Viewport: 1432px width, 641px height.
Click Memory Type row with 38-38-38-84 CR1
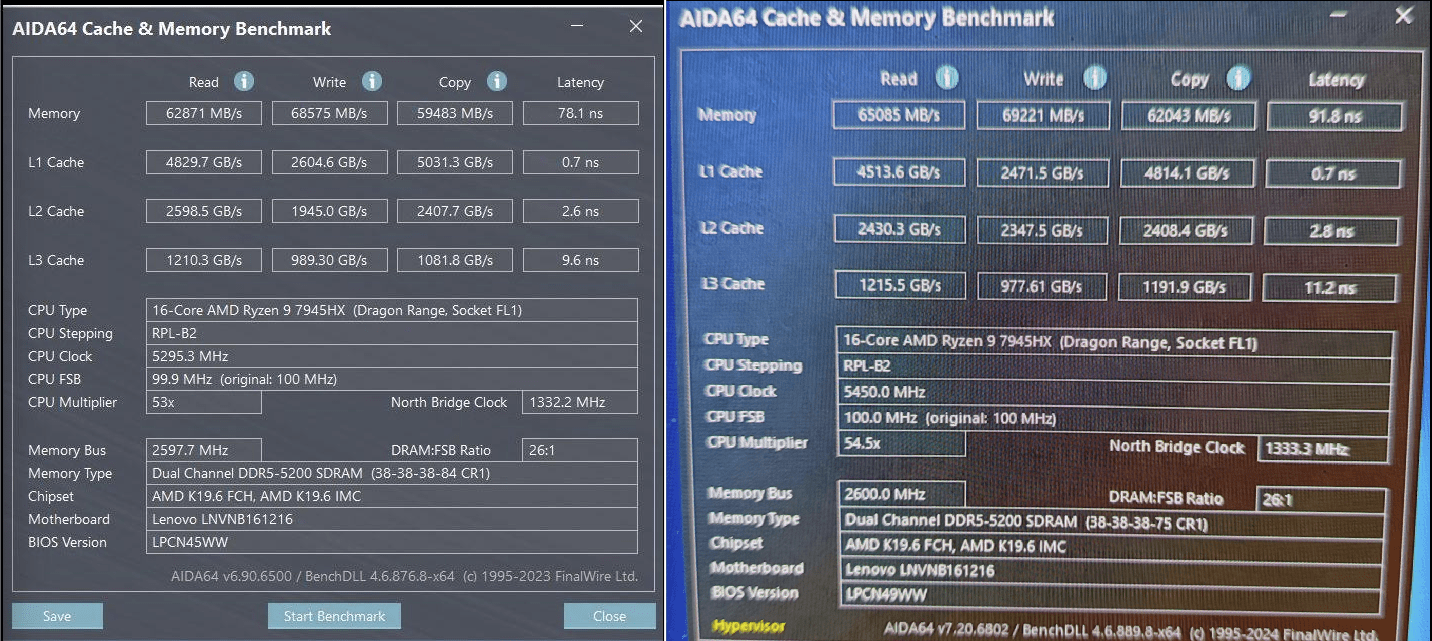392,473
